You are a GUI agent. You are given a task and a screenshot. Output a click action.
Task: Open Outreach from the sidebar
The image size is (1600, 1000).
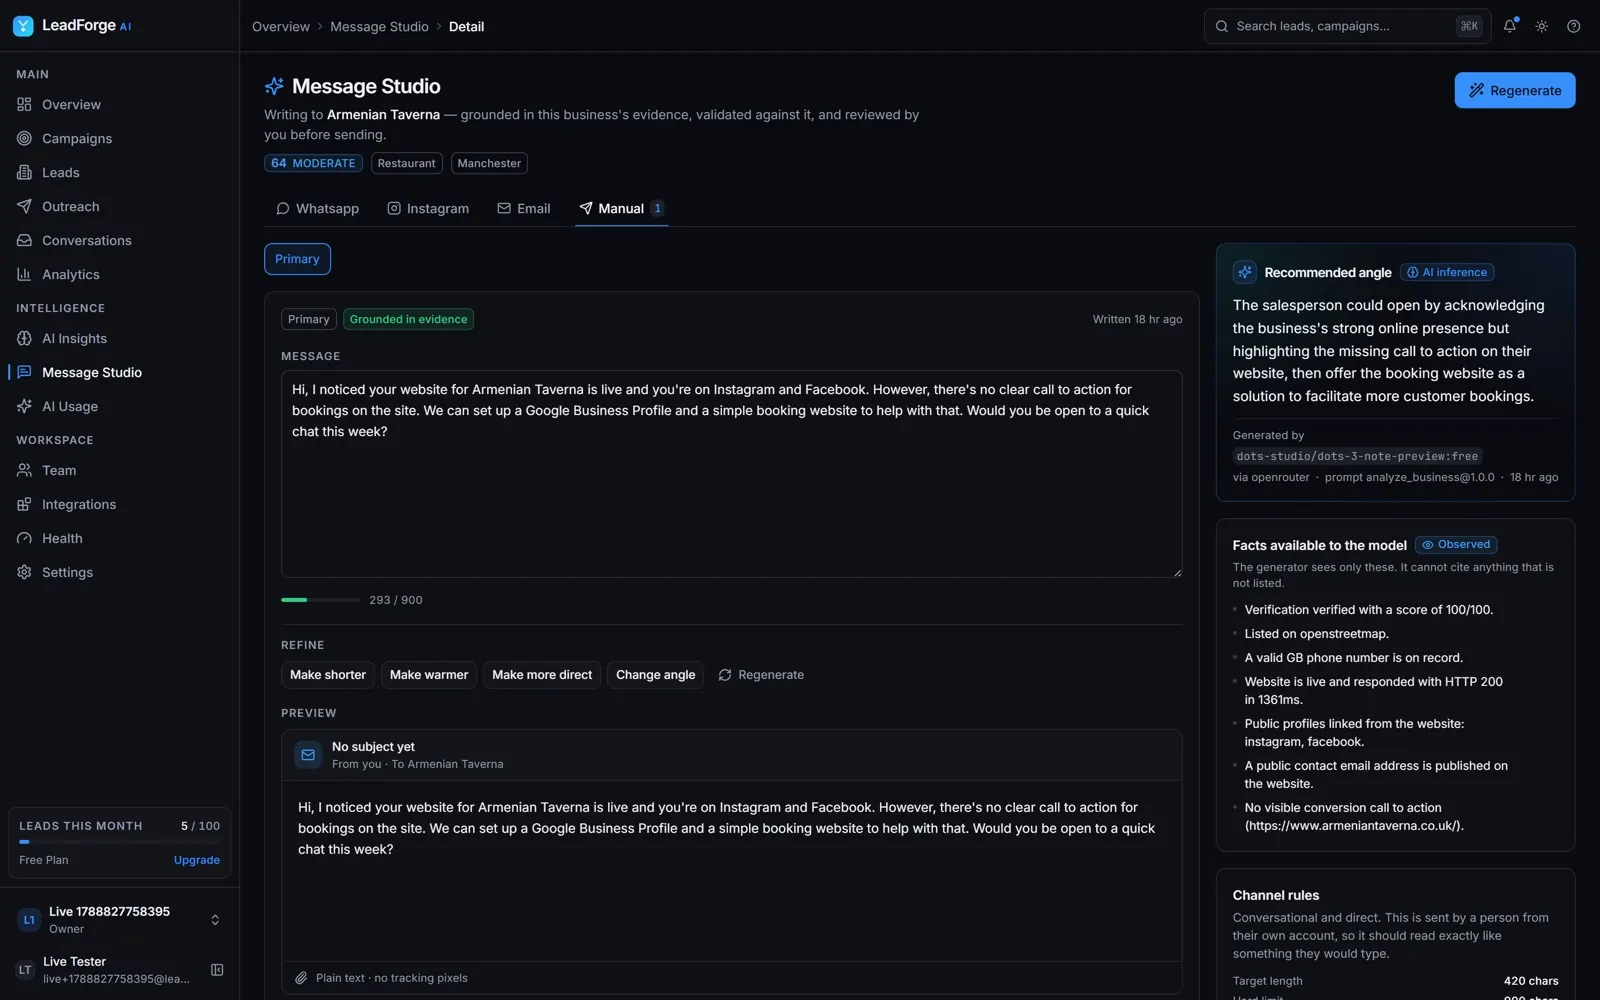[120, 206]
